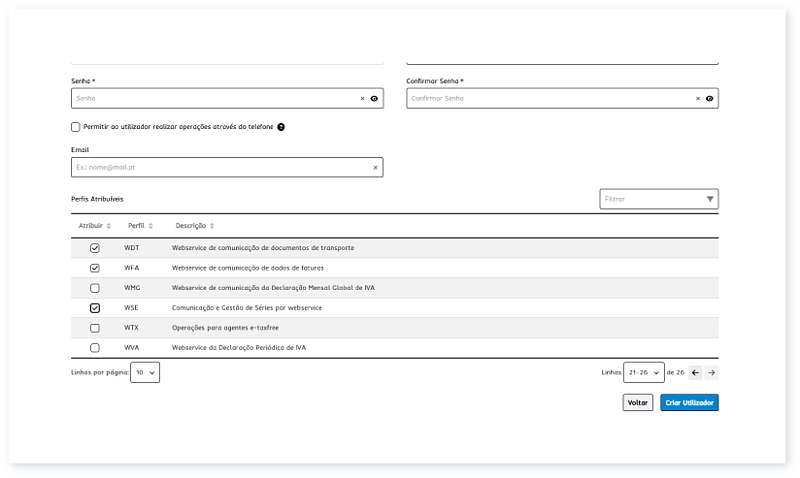
Task: Show password in Senha field
Action: click(x=374, y=99)
